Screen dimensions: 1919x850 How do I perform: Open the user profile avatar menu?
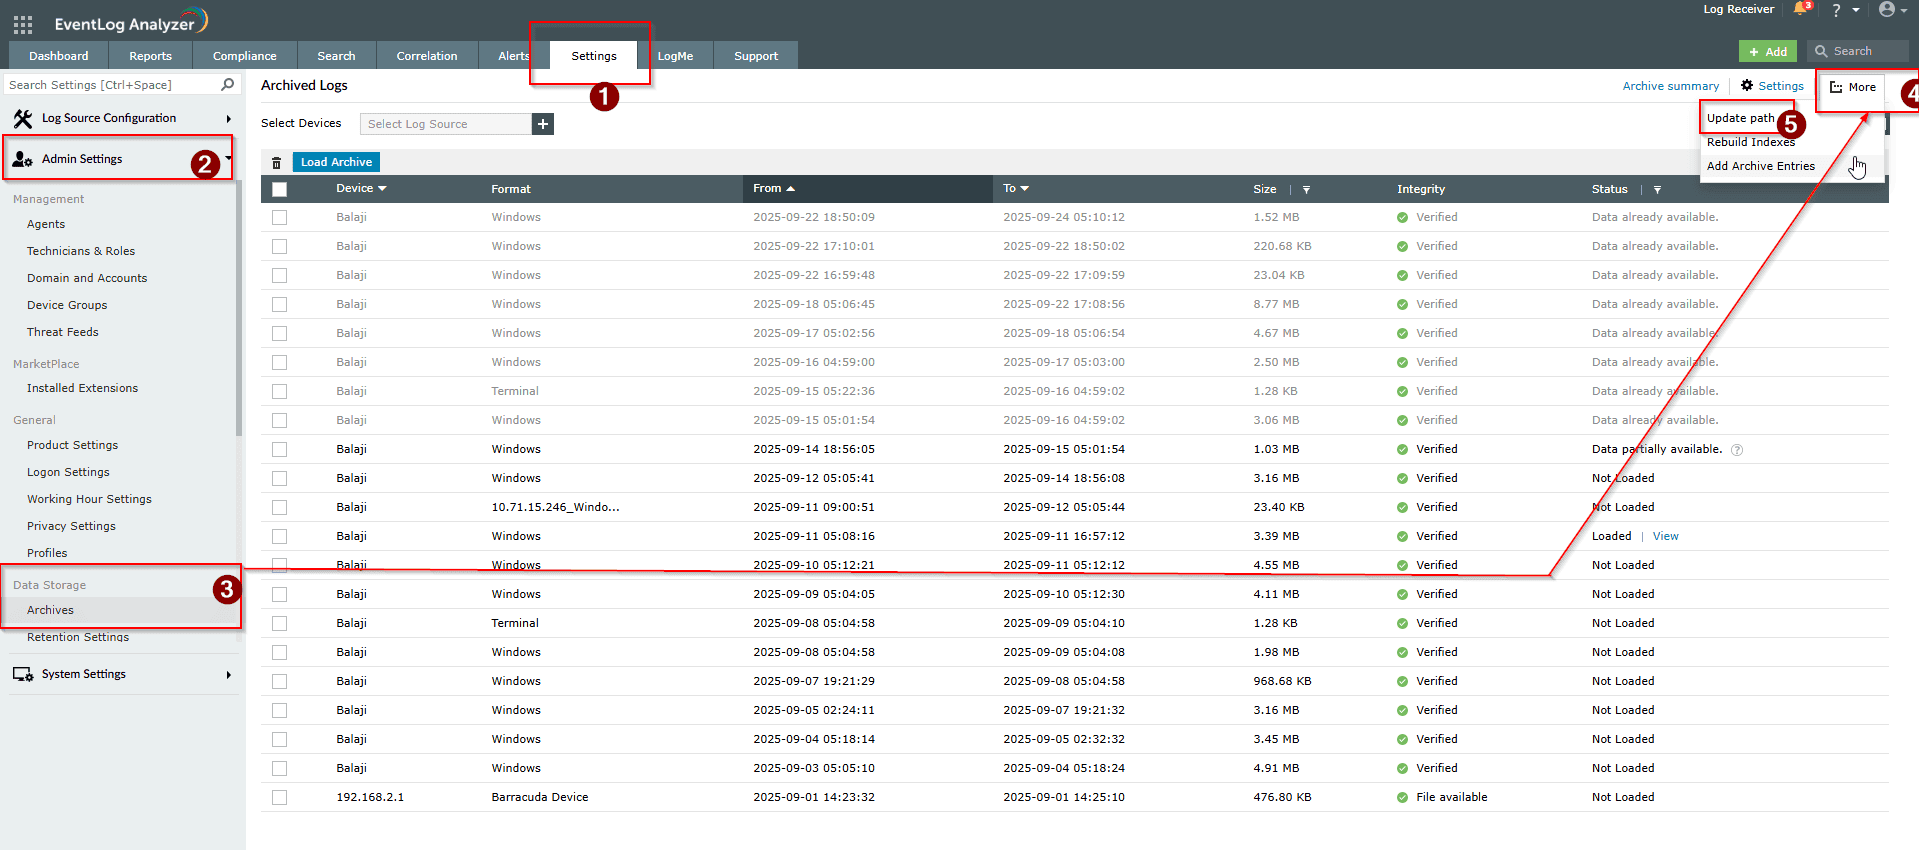[1888, 10]
